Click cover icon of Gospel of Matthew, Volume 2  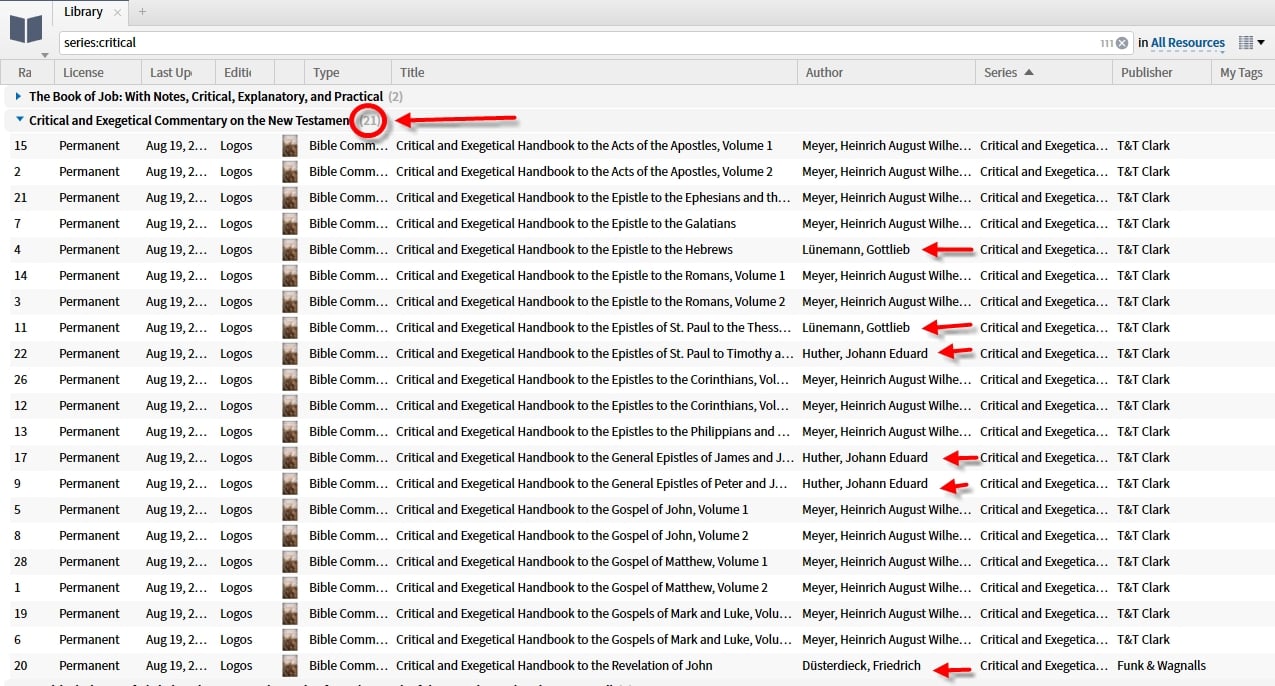pos(290,587)
